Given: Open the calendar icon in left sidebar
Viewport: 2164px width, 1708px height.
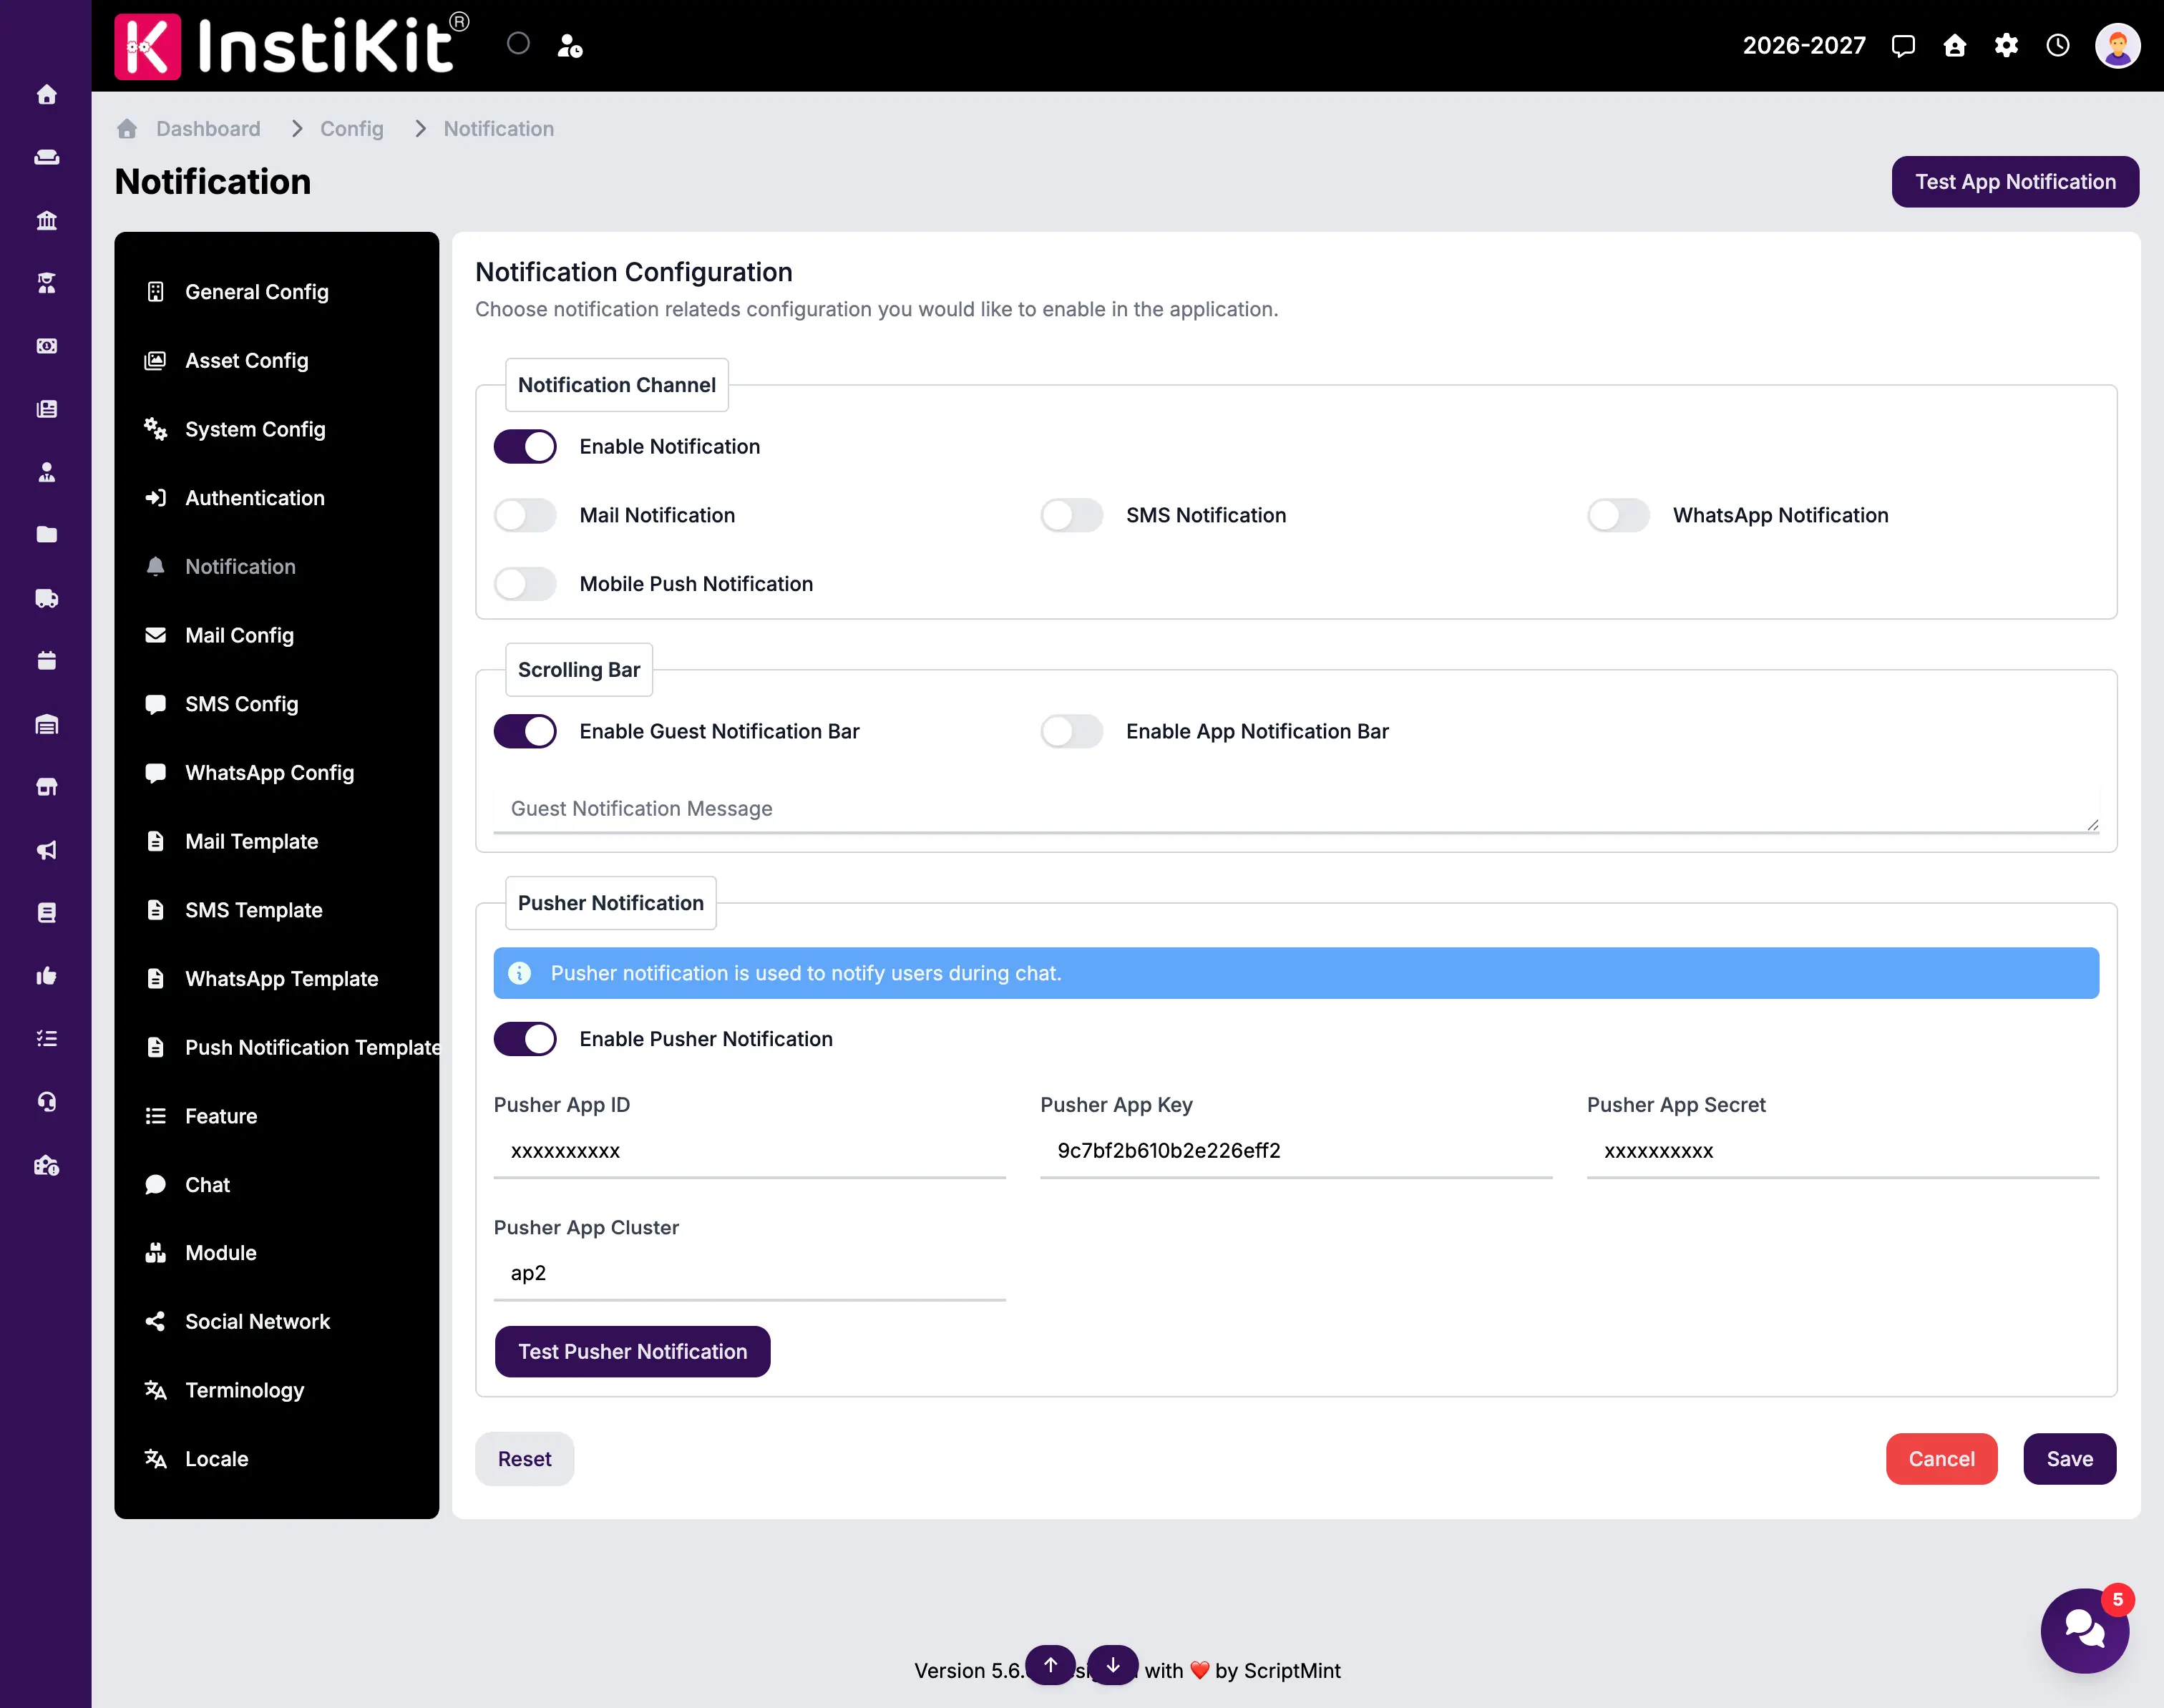Looking at the screenshot, I should tap(46, 661).
